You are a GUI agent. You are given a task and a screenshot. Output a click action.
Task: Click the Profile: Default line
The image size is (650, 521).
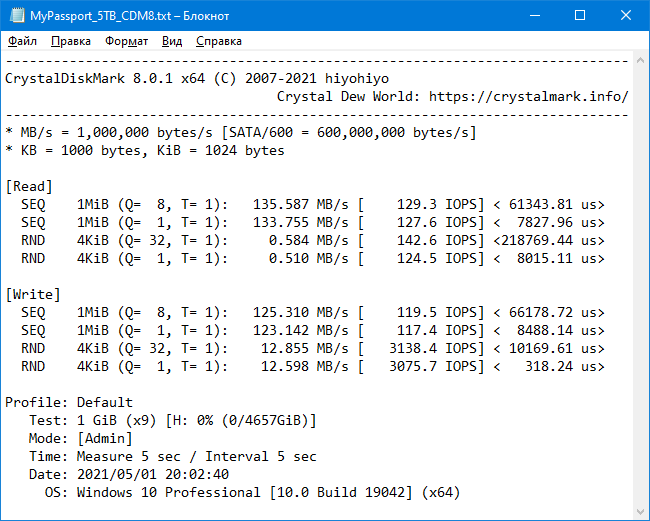click(x=69, y=402)
